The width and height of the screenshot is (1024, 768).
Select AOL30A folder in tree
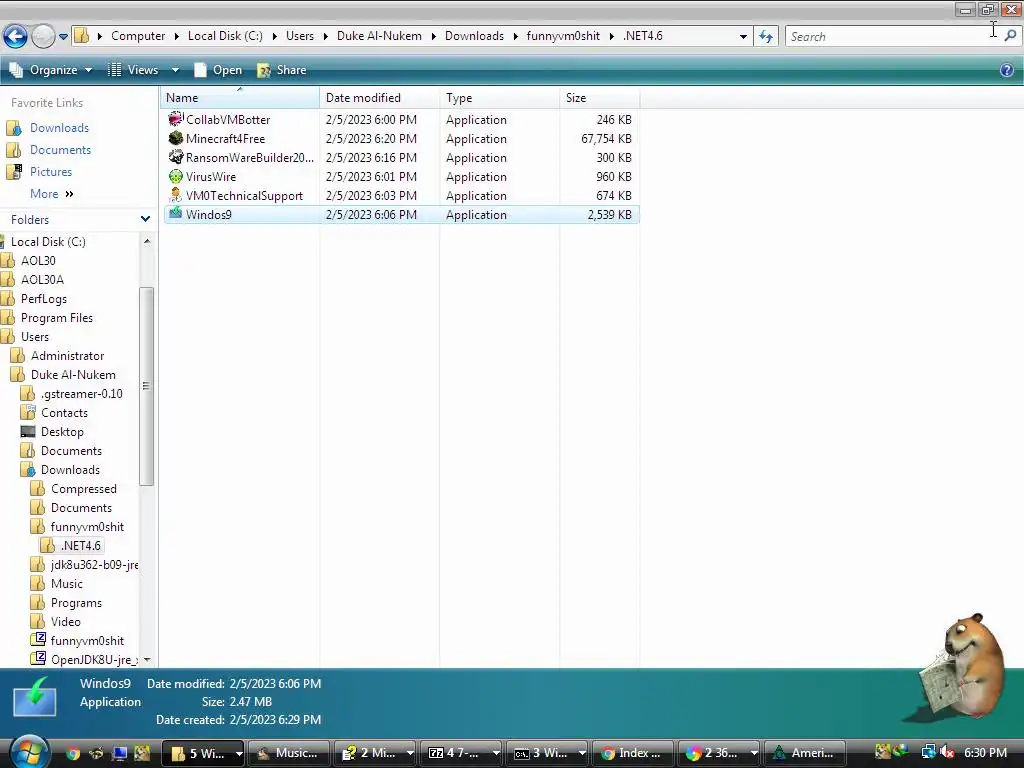42,280
